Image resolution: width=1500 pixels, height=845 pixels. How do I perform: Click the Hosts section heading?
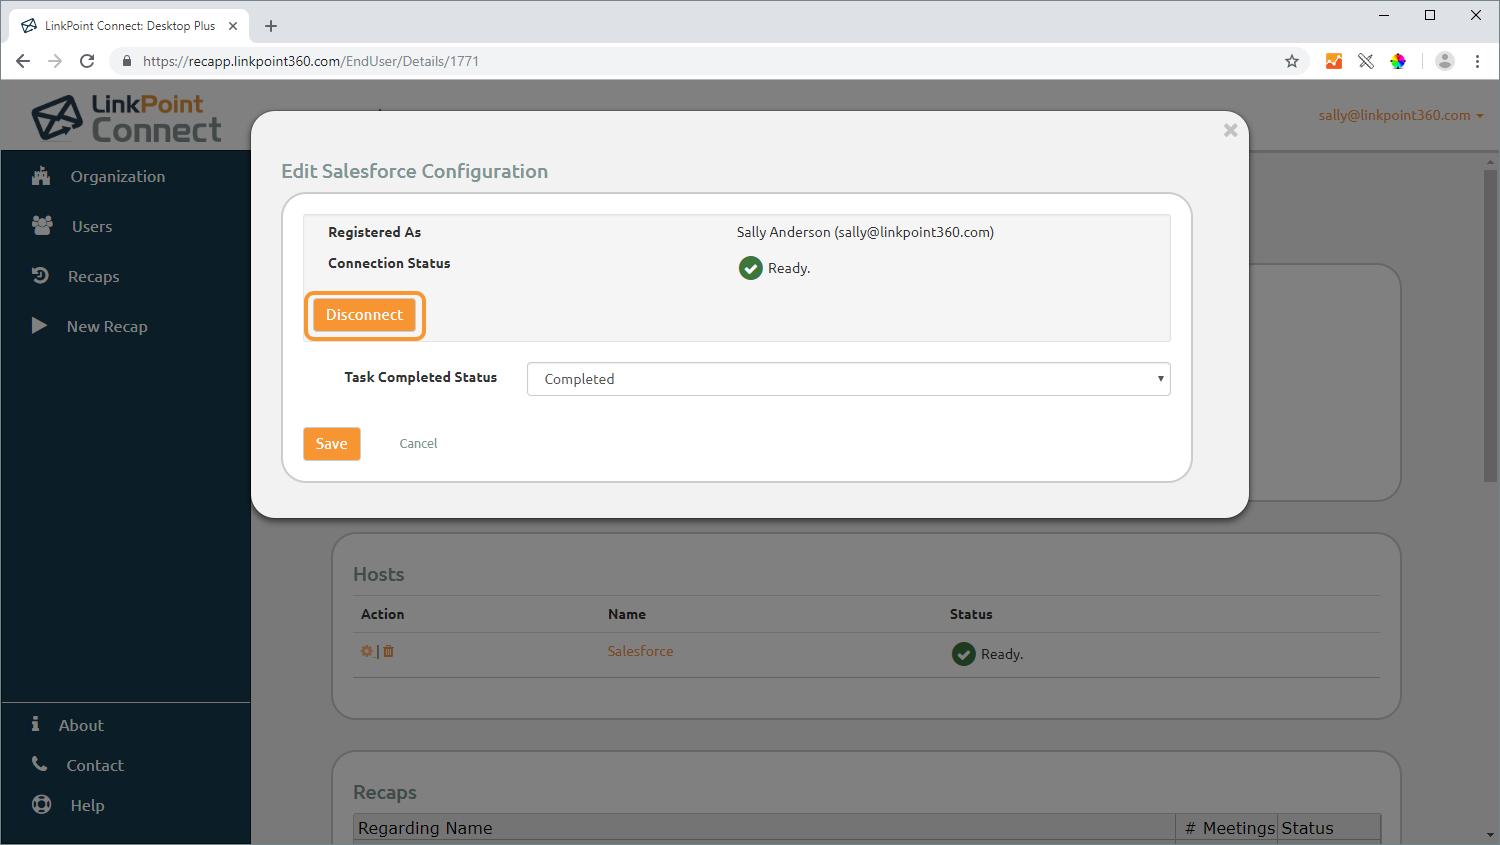[x=379, y=574]
